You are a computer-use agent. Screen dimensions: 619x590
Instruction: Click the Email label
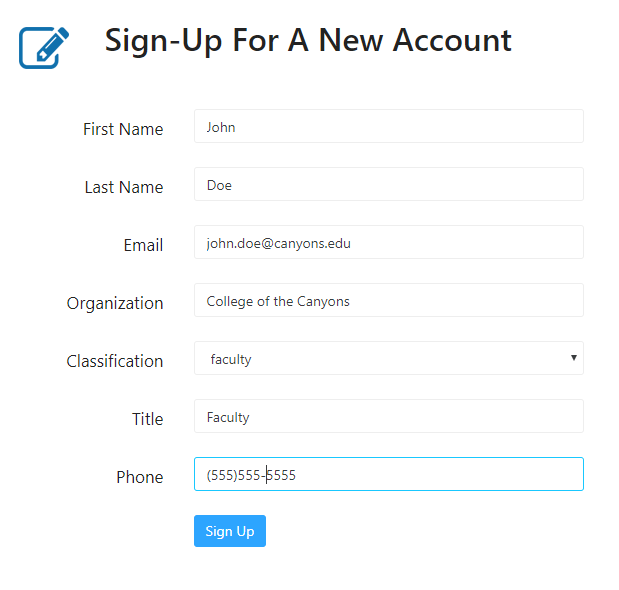tap(143, 245)
